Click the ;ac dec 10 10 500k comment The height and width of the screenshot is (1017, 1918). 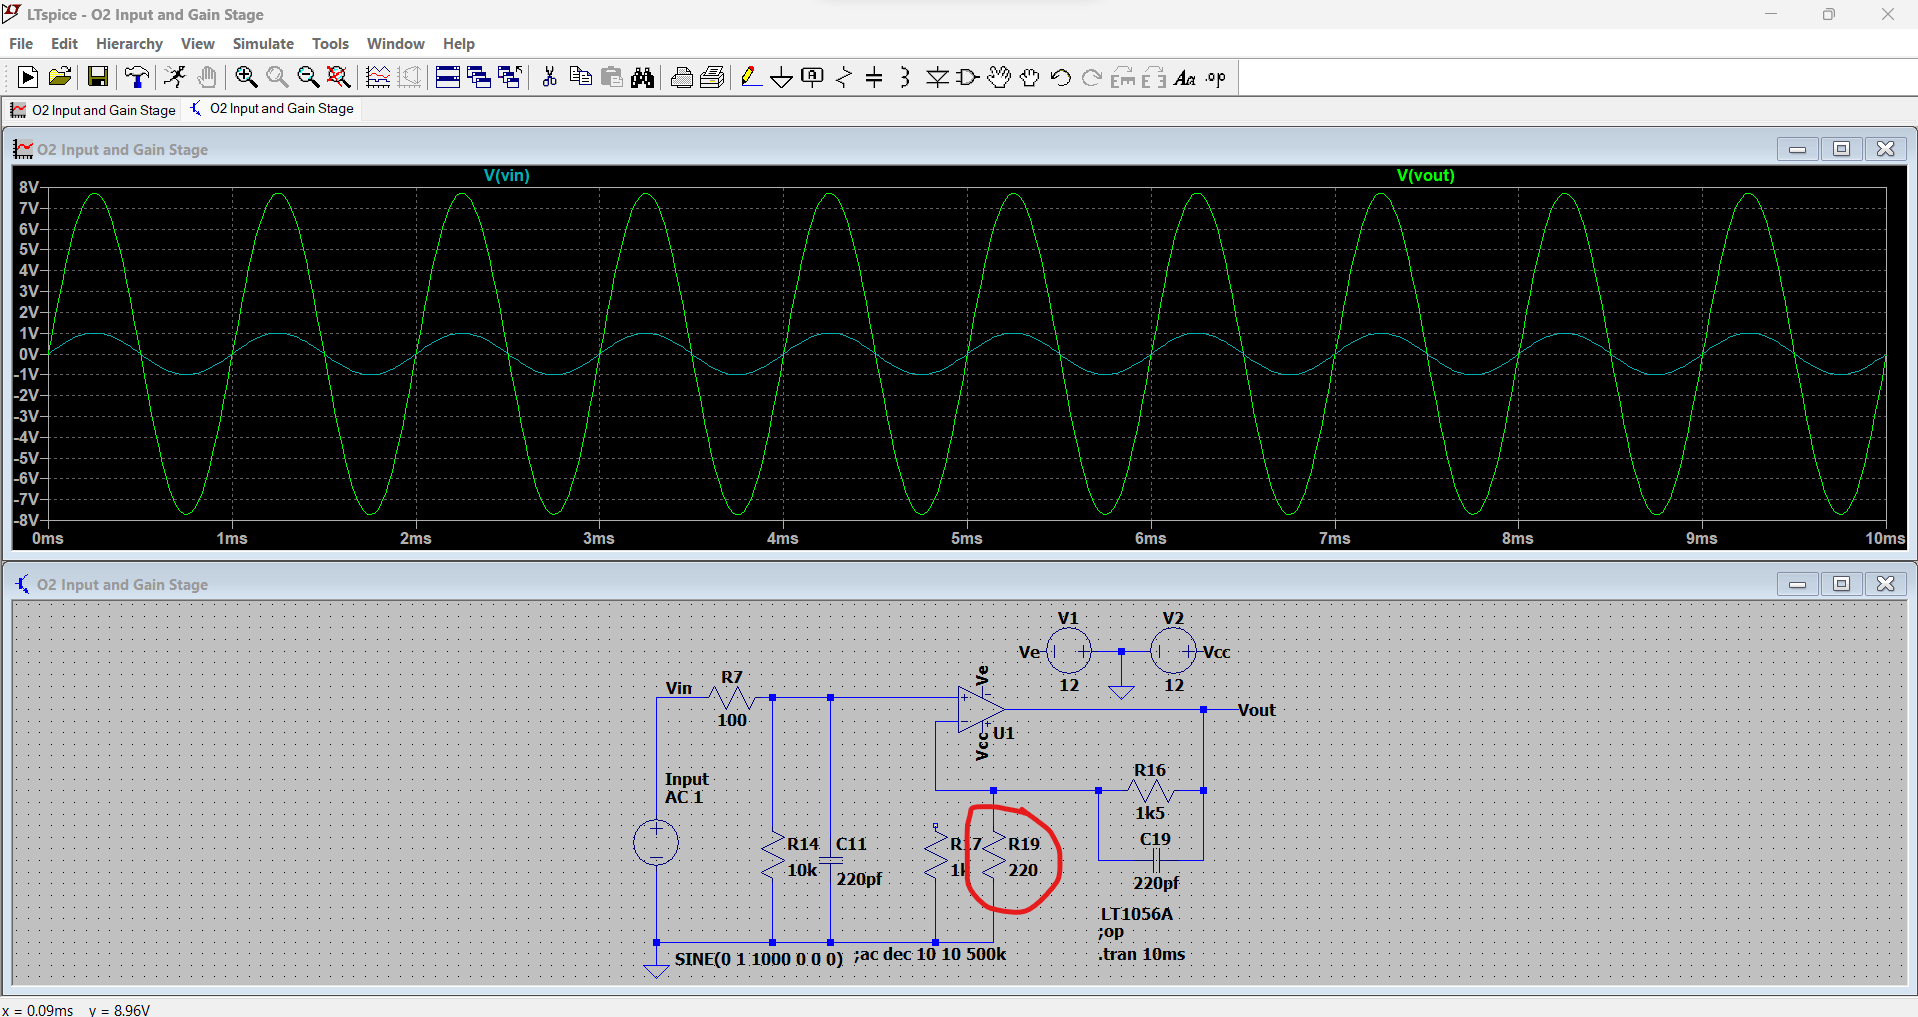click(x=930, y=954)
